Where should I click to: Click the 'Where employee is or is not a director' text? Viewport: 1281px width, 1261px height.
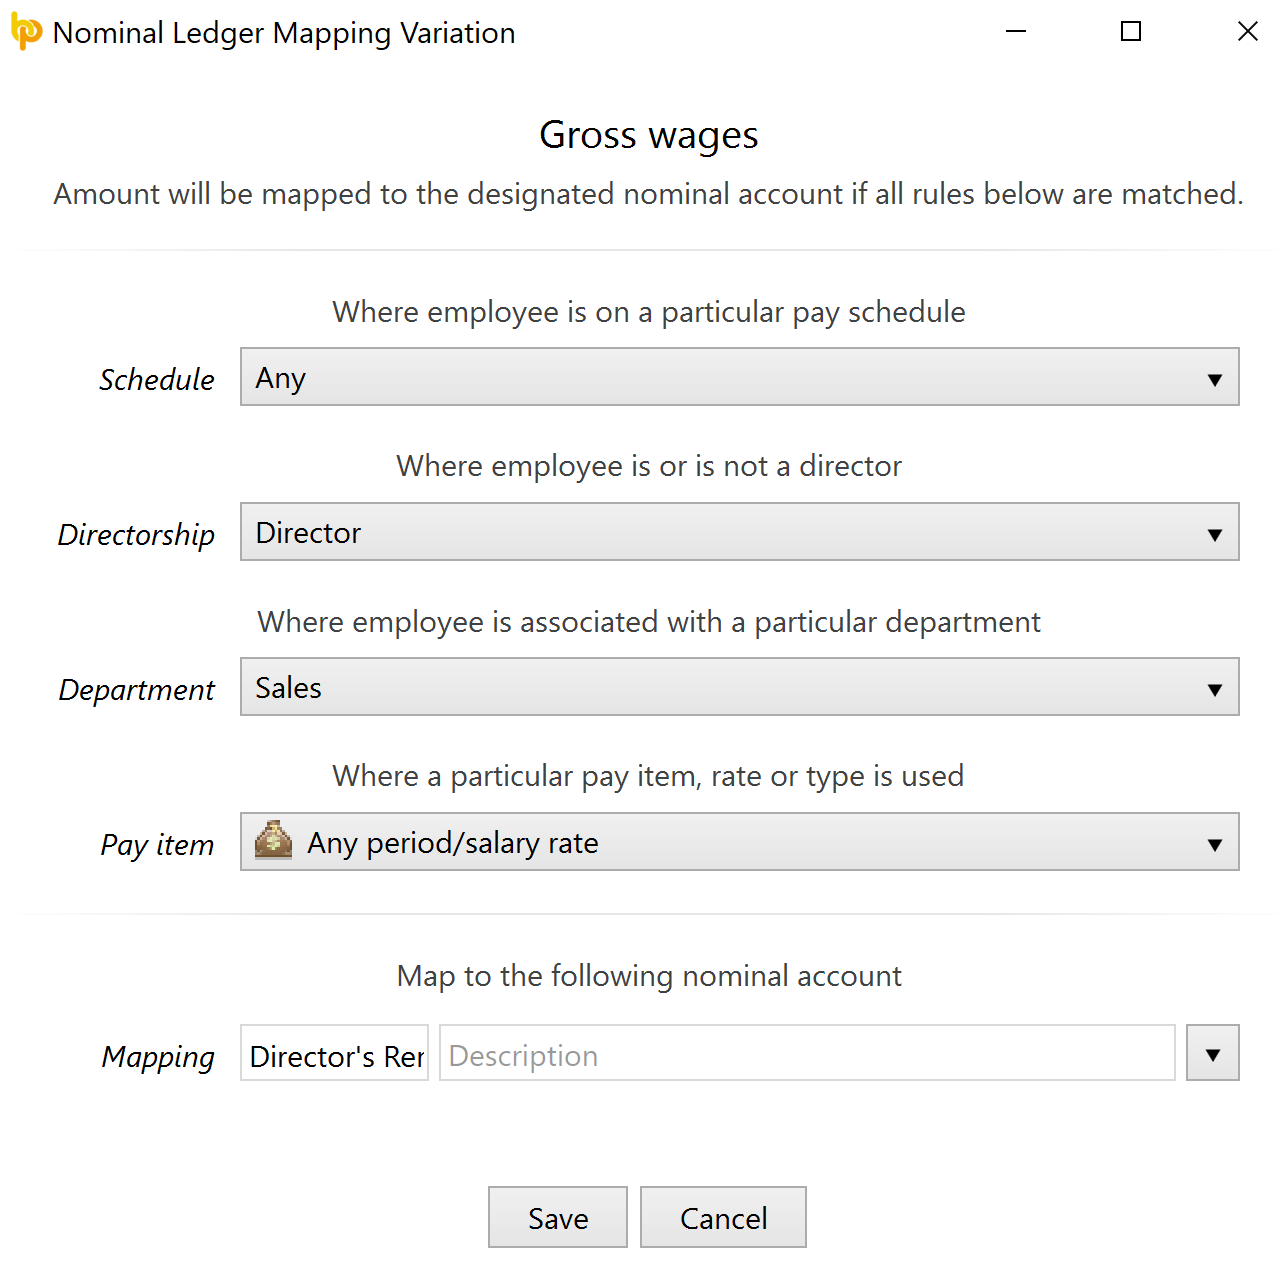click(x=649, y=466)
